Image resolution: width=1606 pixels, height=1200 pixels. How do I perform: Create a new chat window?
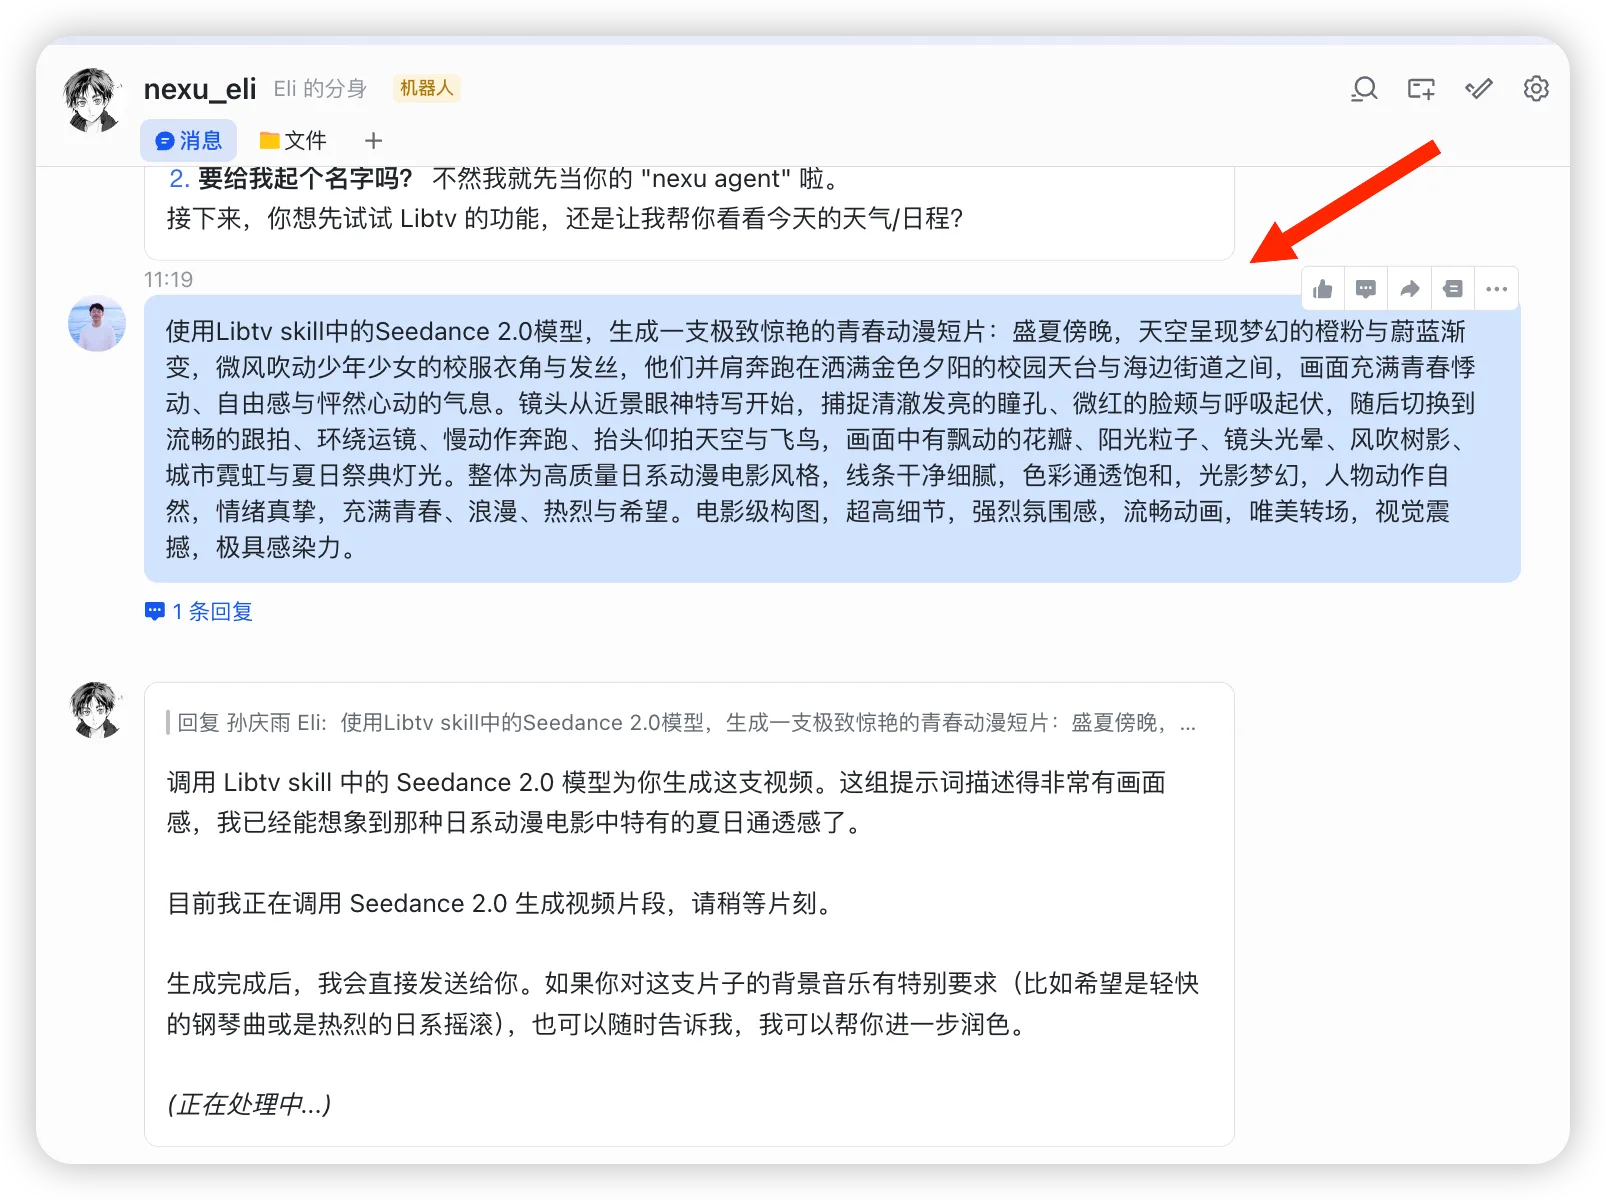pyautogui.click(x=1421, y=89)
